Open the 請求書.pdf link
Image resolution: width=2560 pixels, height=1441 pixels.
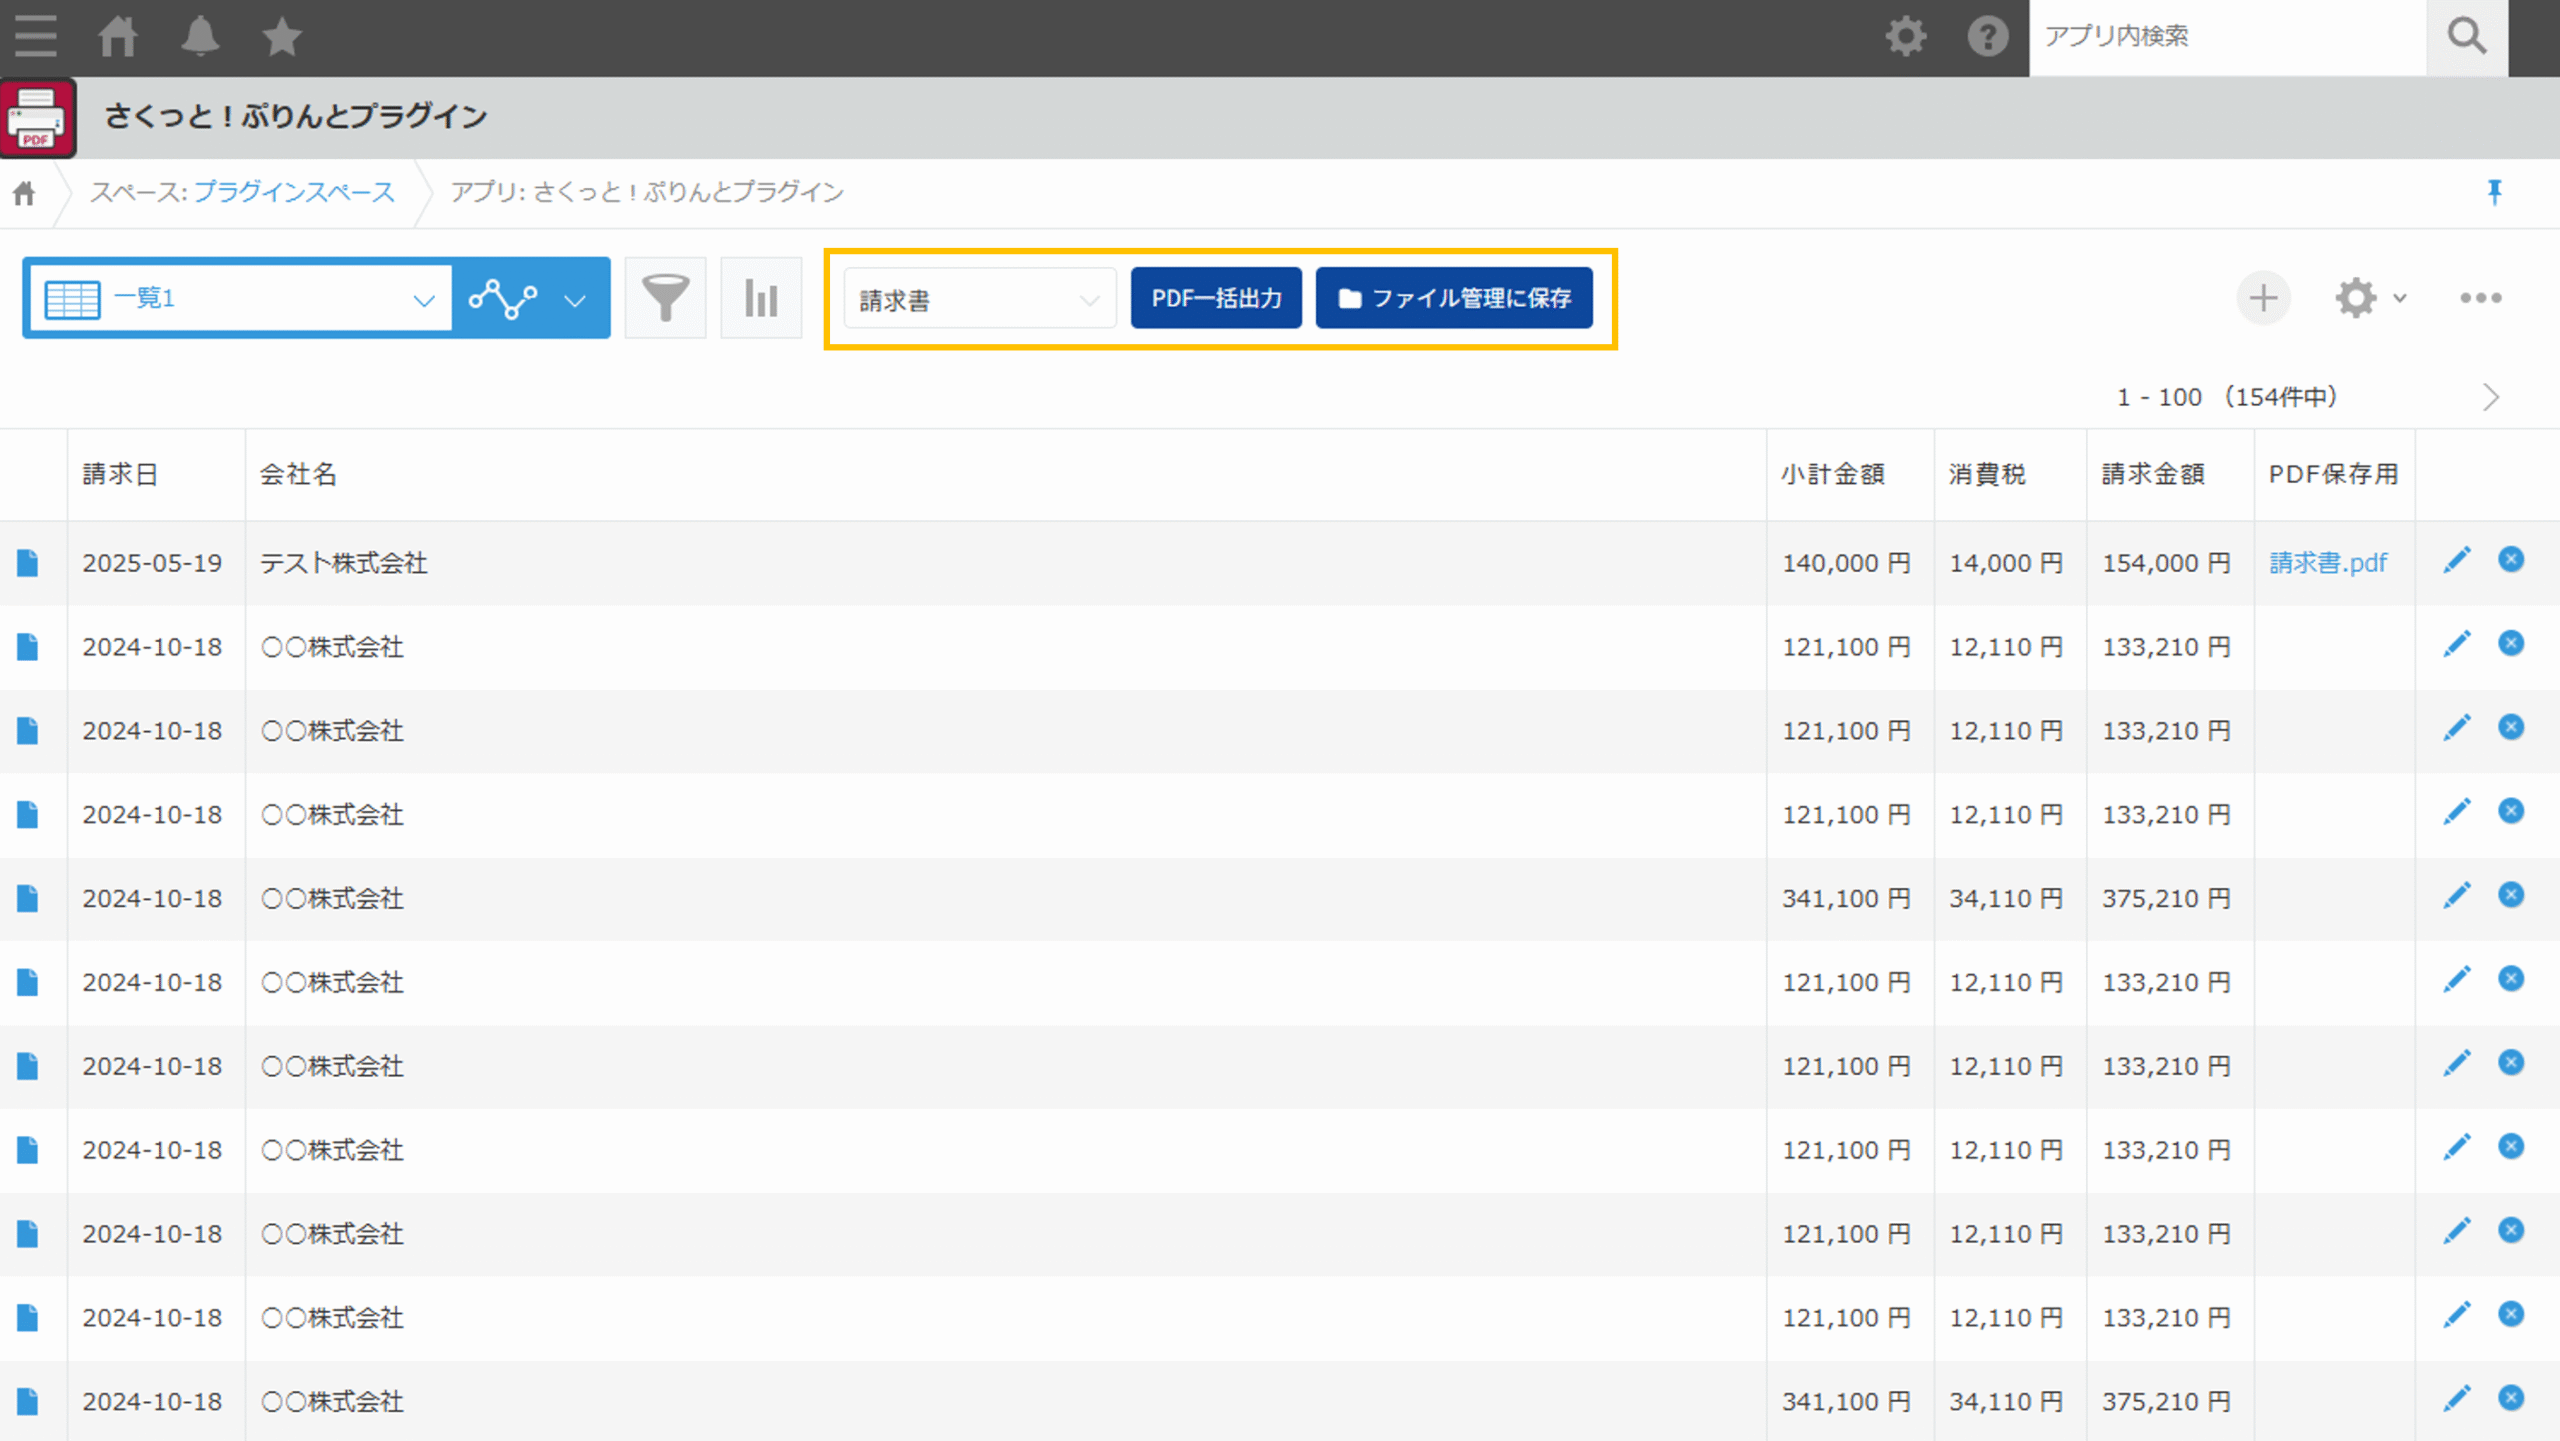point(2327,563)
